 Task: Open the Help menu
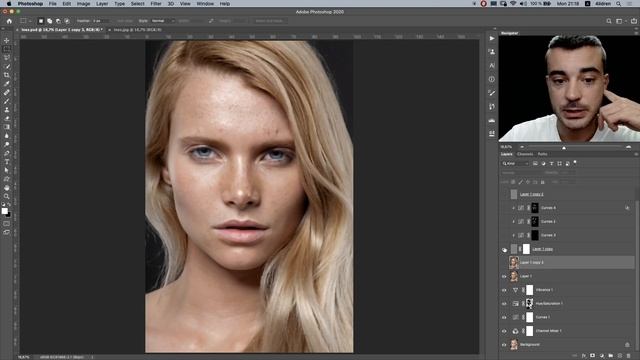(225, 4)
